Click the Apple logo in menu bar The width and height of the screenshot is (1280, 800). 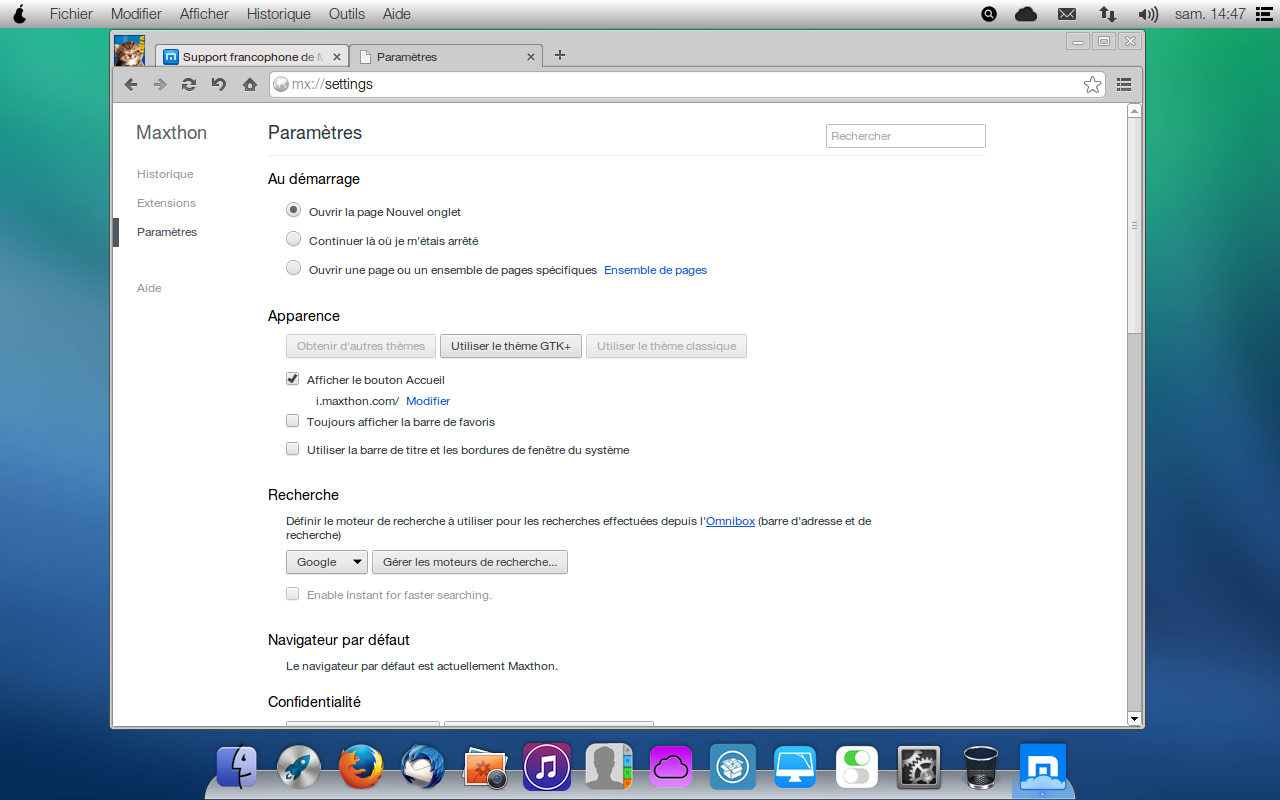click(x=19, y=14)
